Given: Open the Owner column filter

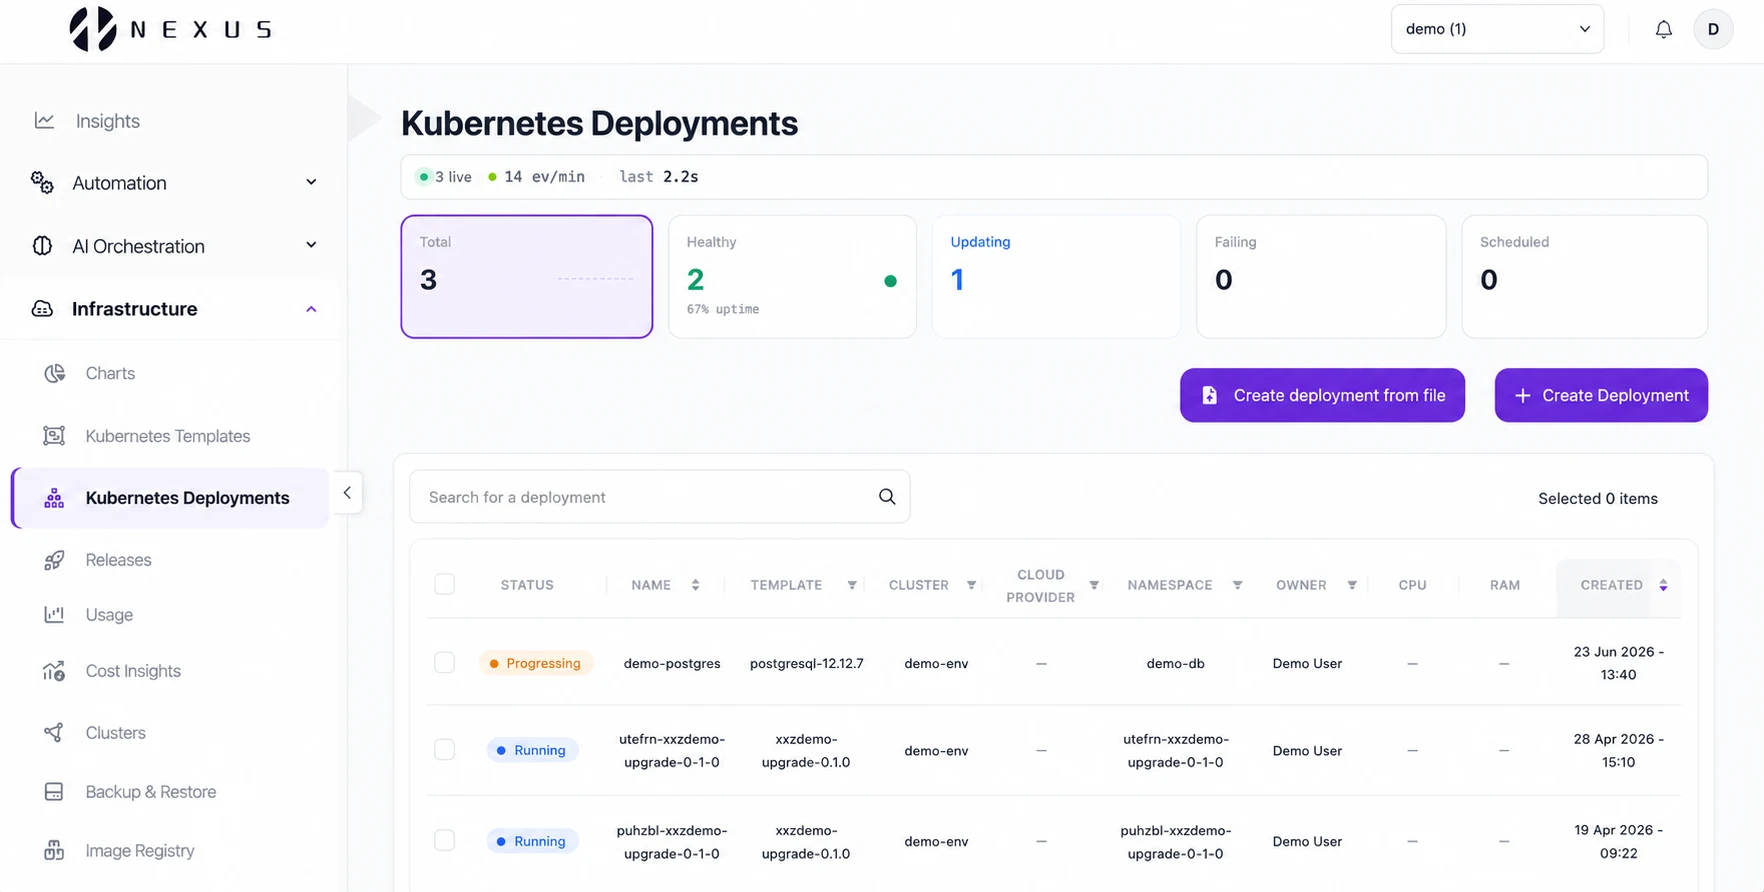Looking at the screenshot, I should (x=1352, y=586).
